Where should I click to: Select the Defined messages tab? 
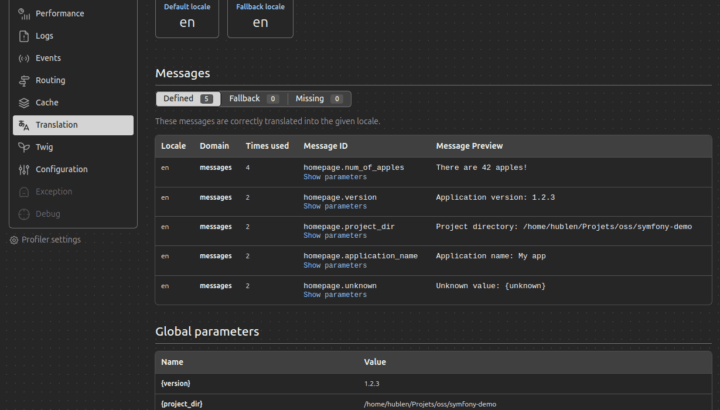click(x=188, y=99)
